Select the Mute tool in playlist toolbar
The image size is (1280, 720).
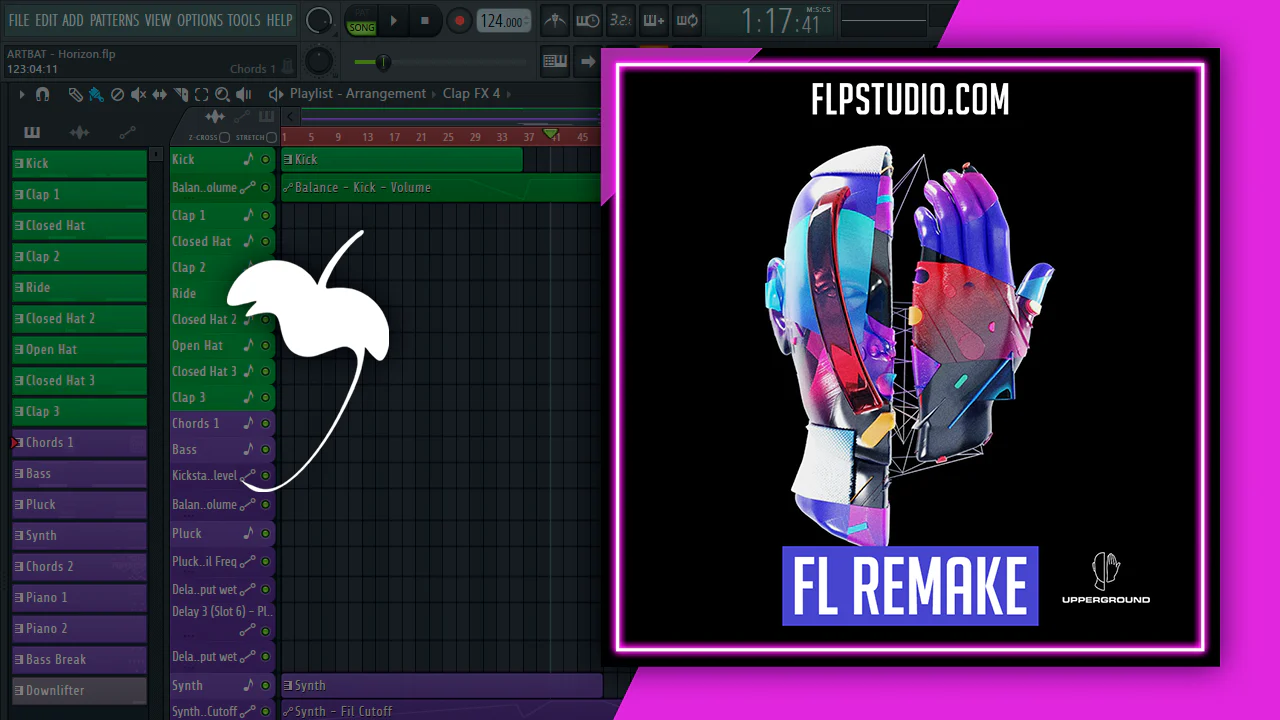[138, 94]
